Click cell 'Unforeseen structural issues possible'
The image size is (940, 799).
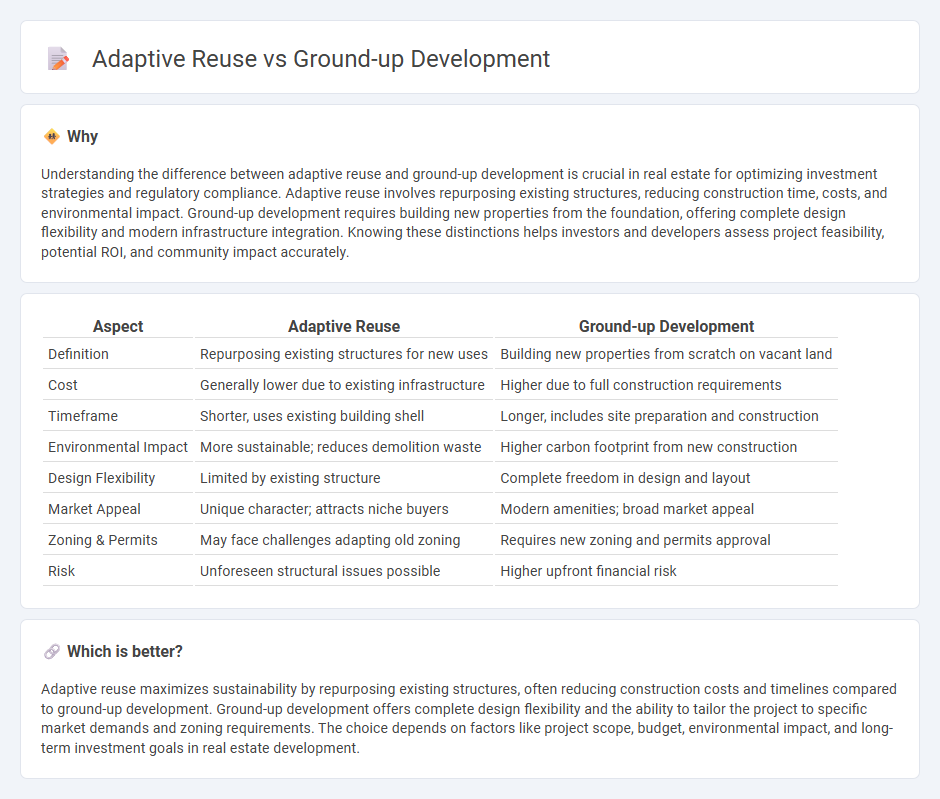pos(344,571)
